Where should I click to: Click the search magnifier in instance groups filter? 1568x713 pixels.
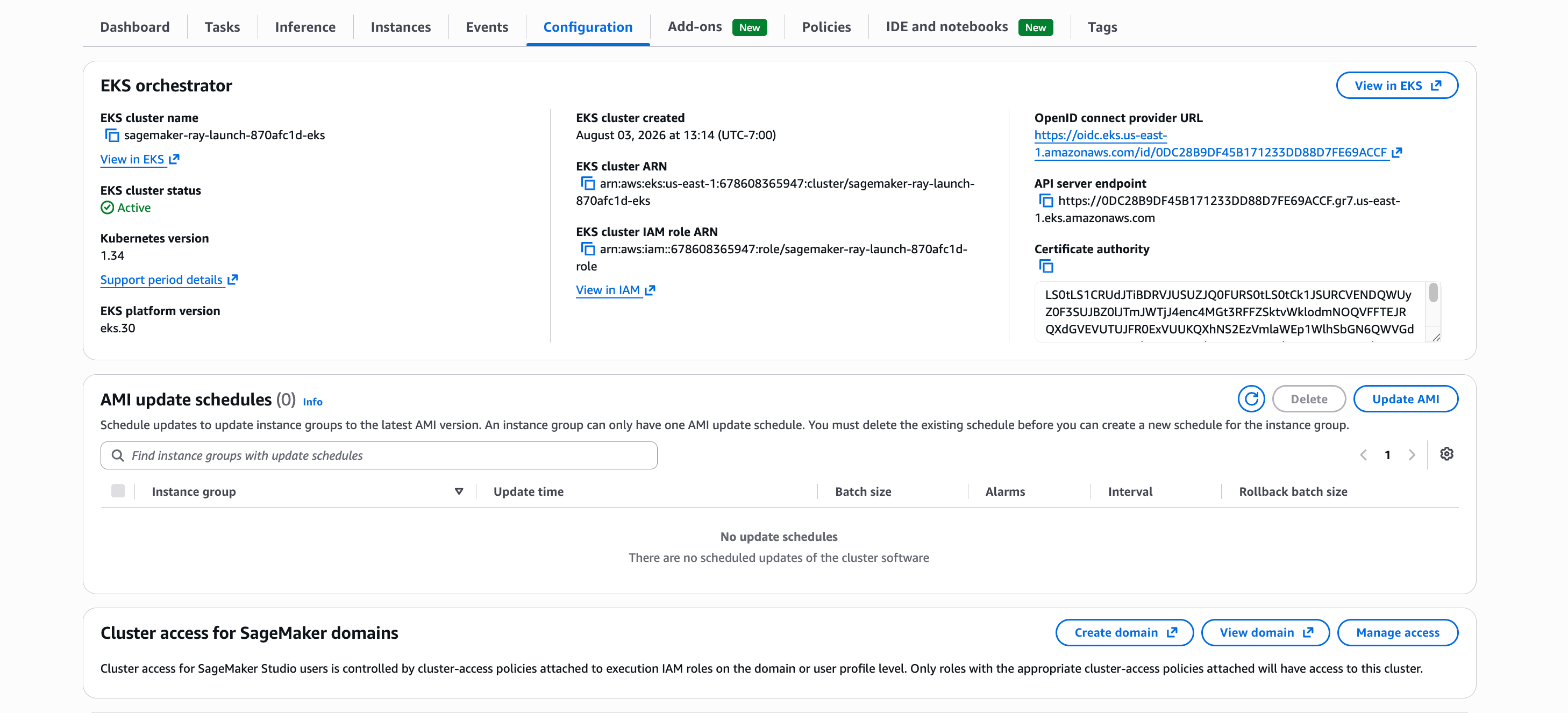[x=118, y=456]
